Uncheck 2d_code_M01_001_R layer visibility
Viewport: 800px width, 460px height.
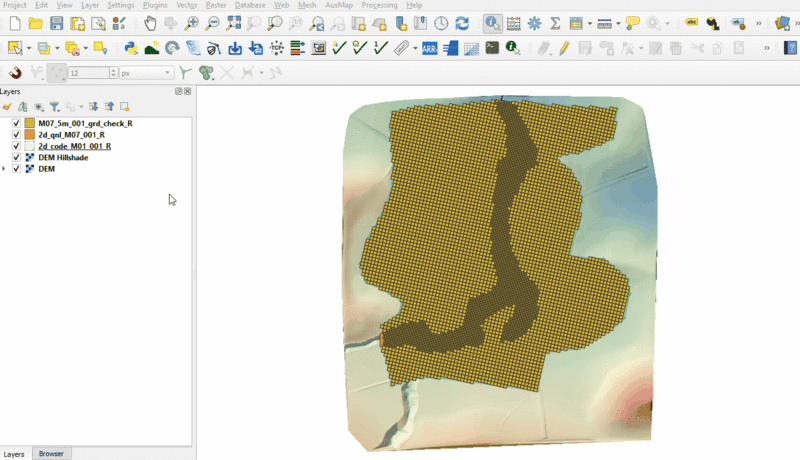[x=16, y=146]
